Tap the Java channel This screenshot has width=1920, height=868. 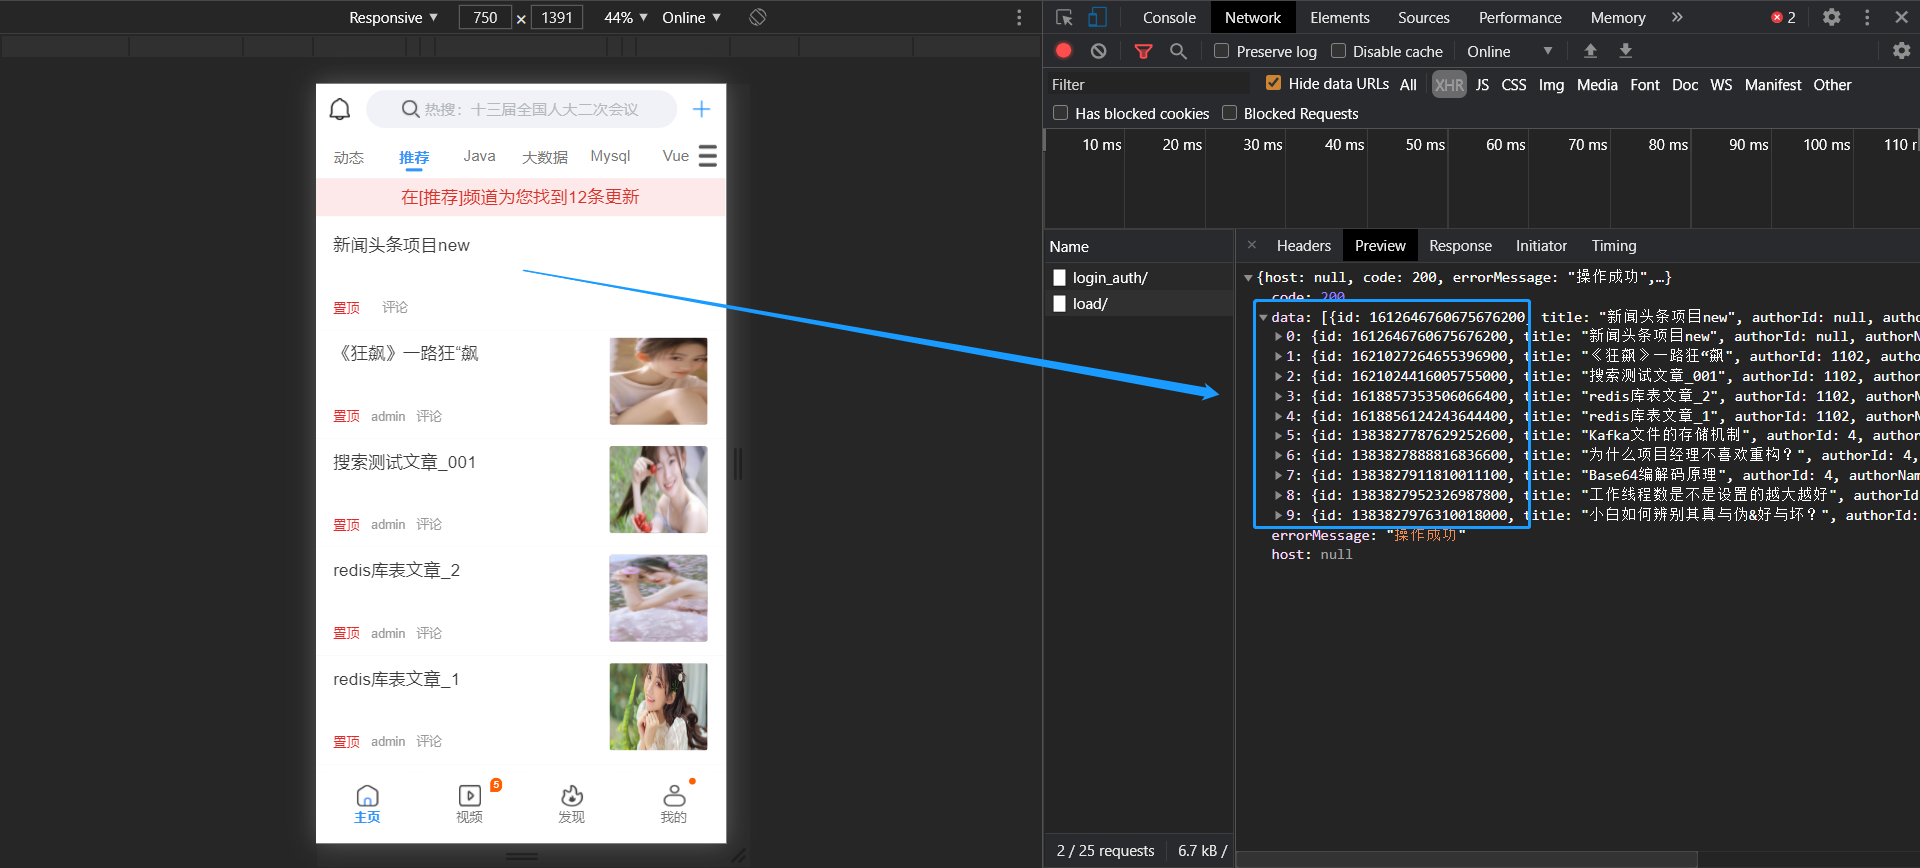[x=479, y=156]
